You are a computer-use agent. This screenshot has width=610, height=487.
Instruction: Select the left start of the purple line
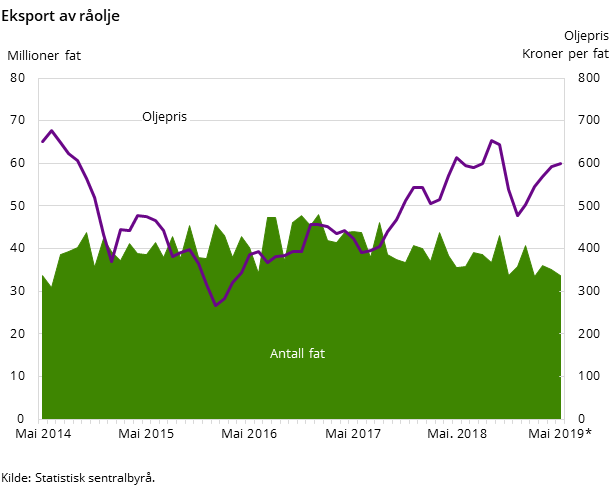tap(42, 142)
